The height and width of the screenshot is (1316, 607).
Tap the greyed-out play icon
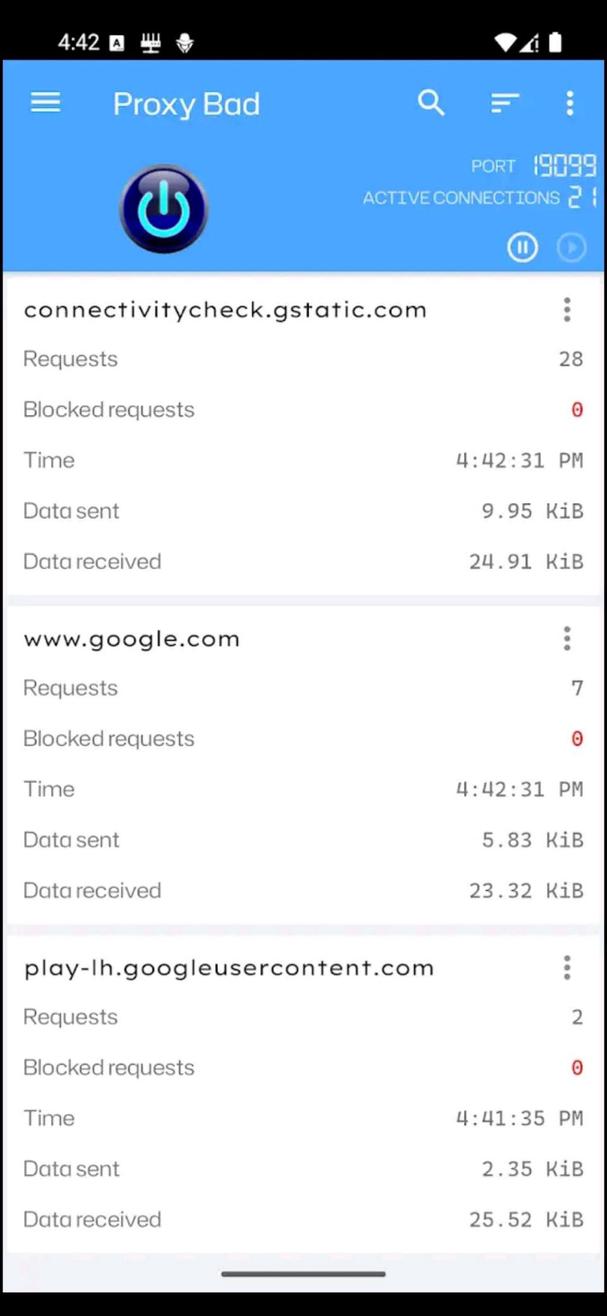pyautogui.click(x=571, y=247)
